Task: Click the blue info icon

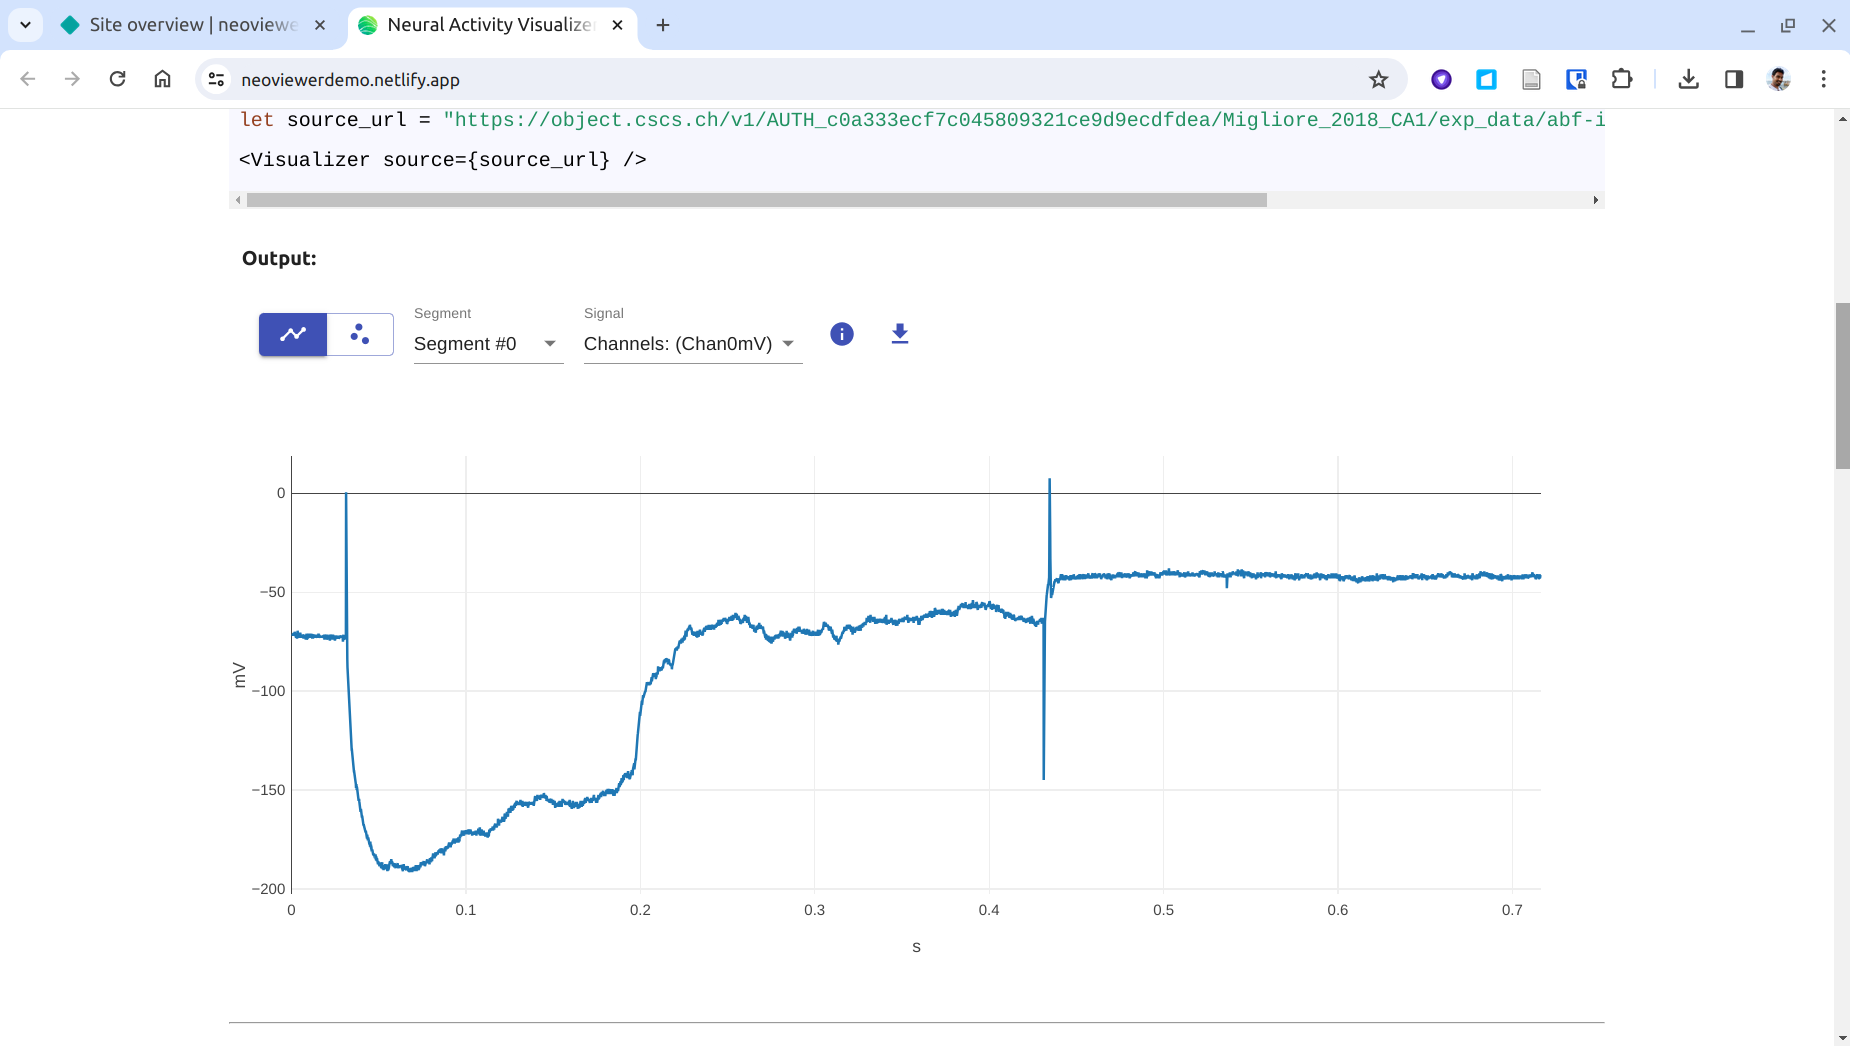Action: coord(842,334)
